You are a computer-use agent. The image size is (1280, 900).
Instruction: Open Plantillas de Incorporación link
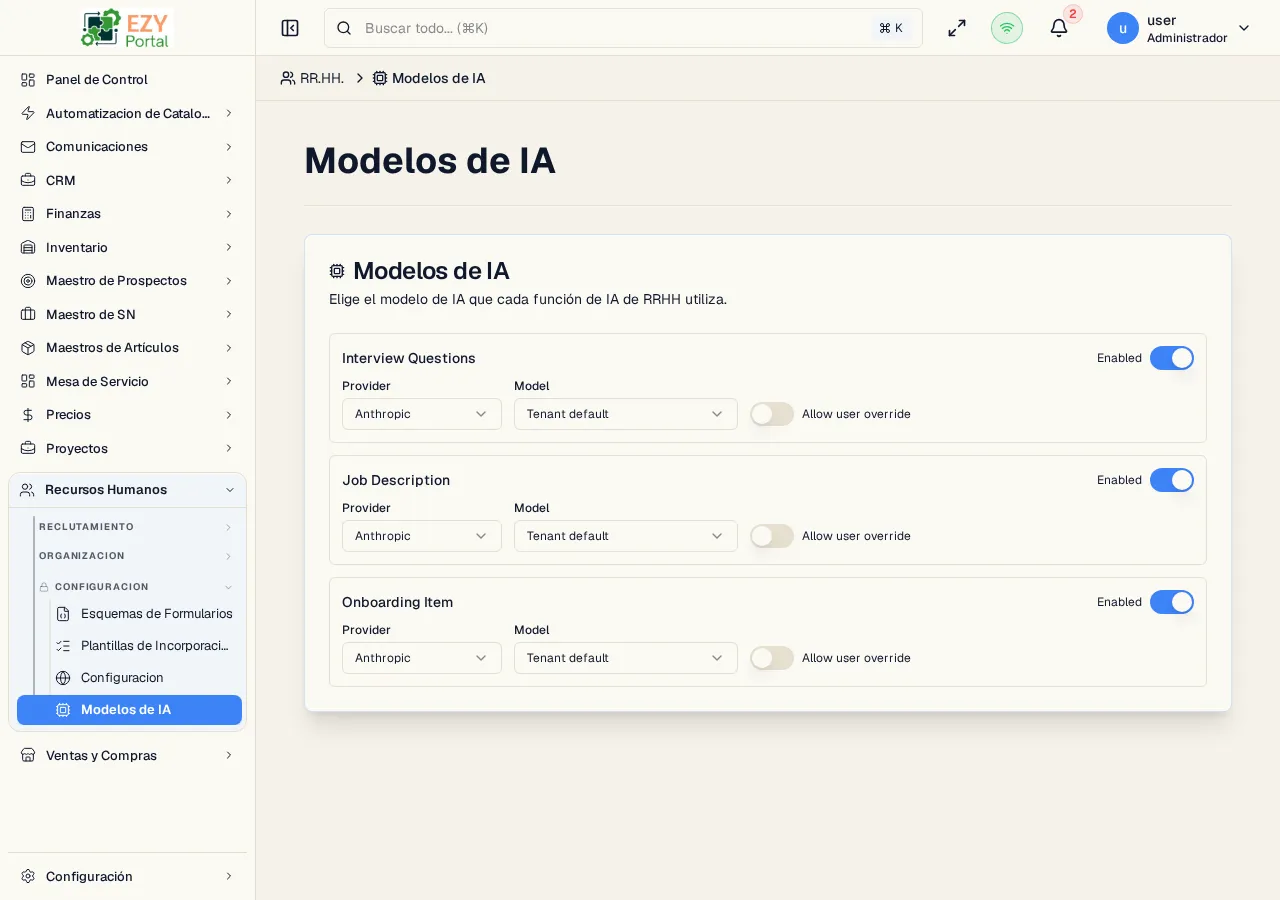coord(145,646)
